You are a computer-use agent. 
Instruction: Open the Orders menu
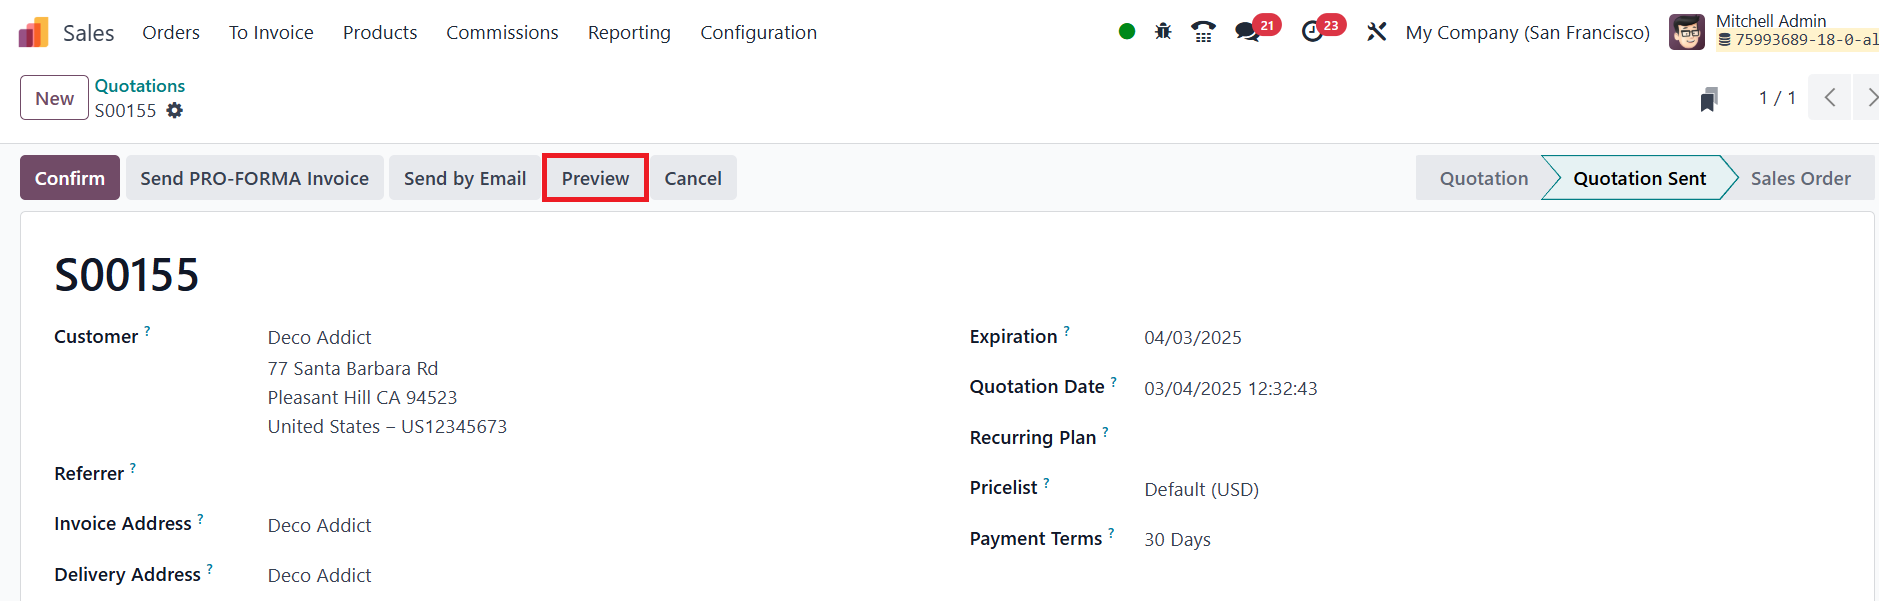(171, 33)
